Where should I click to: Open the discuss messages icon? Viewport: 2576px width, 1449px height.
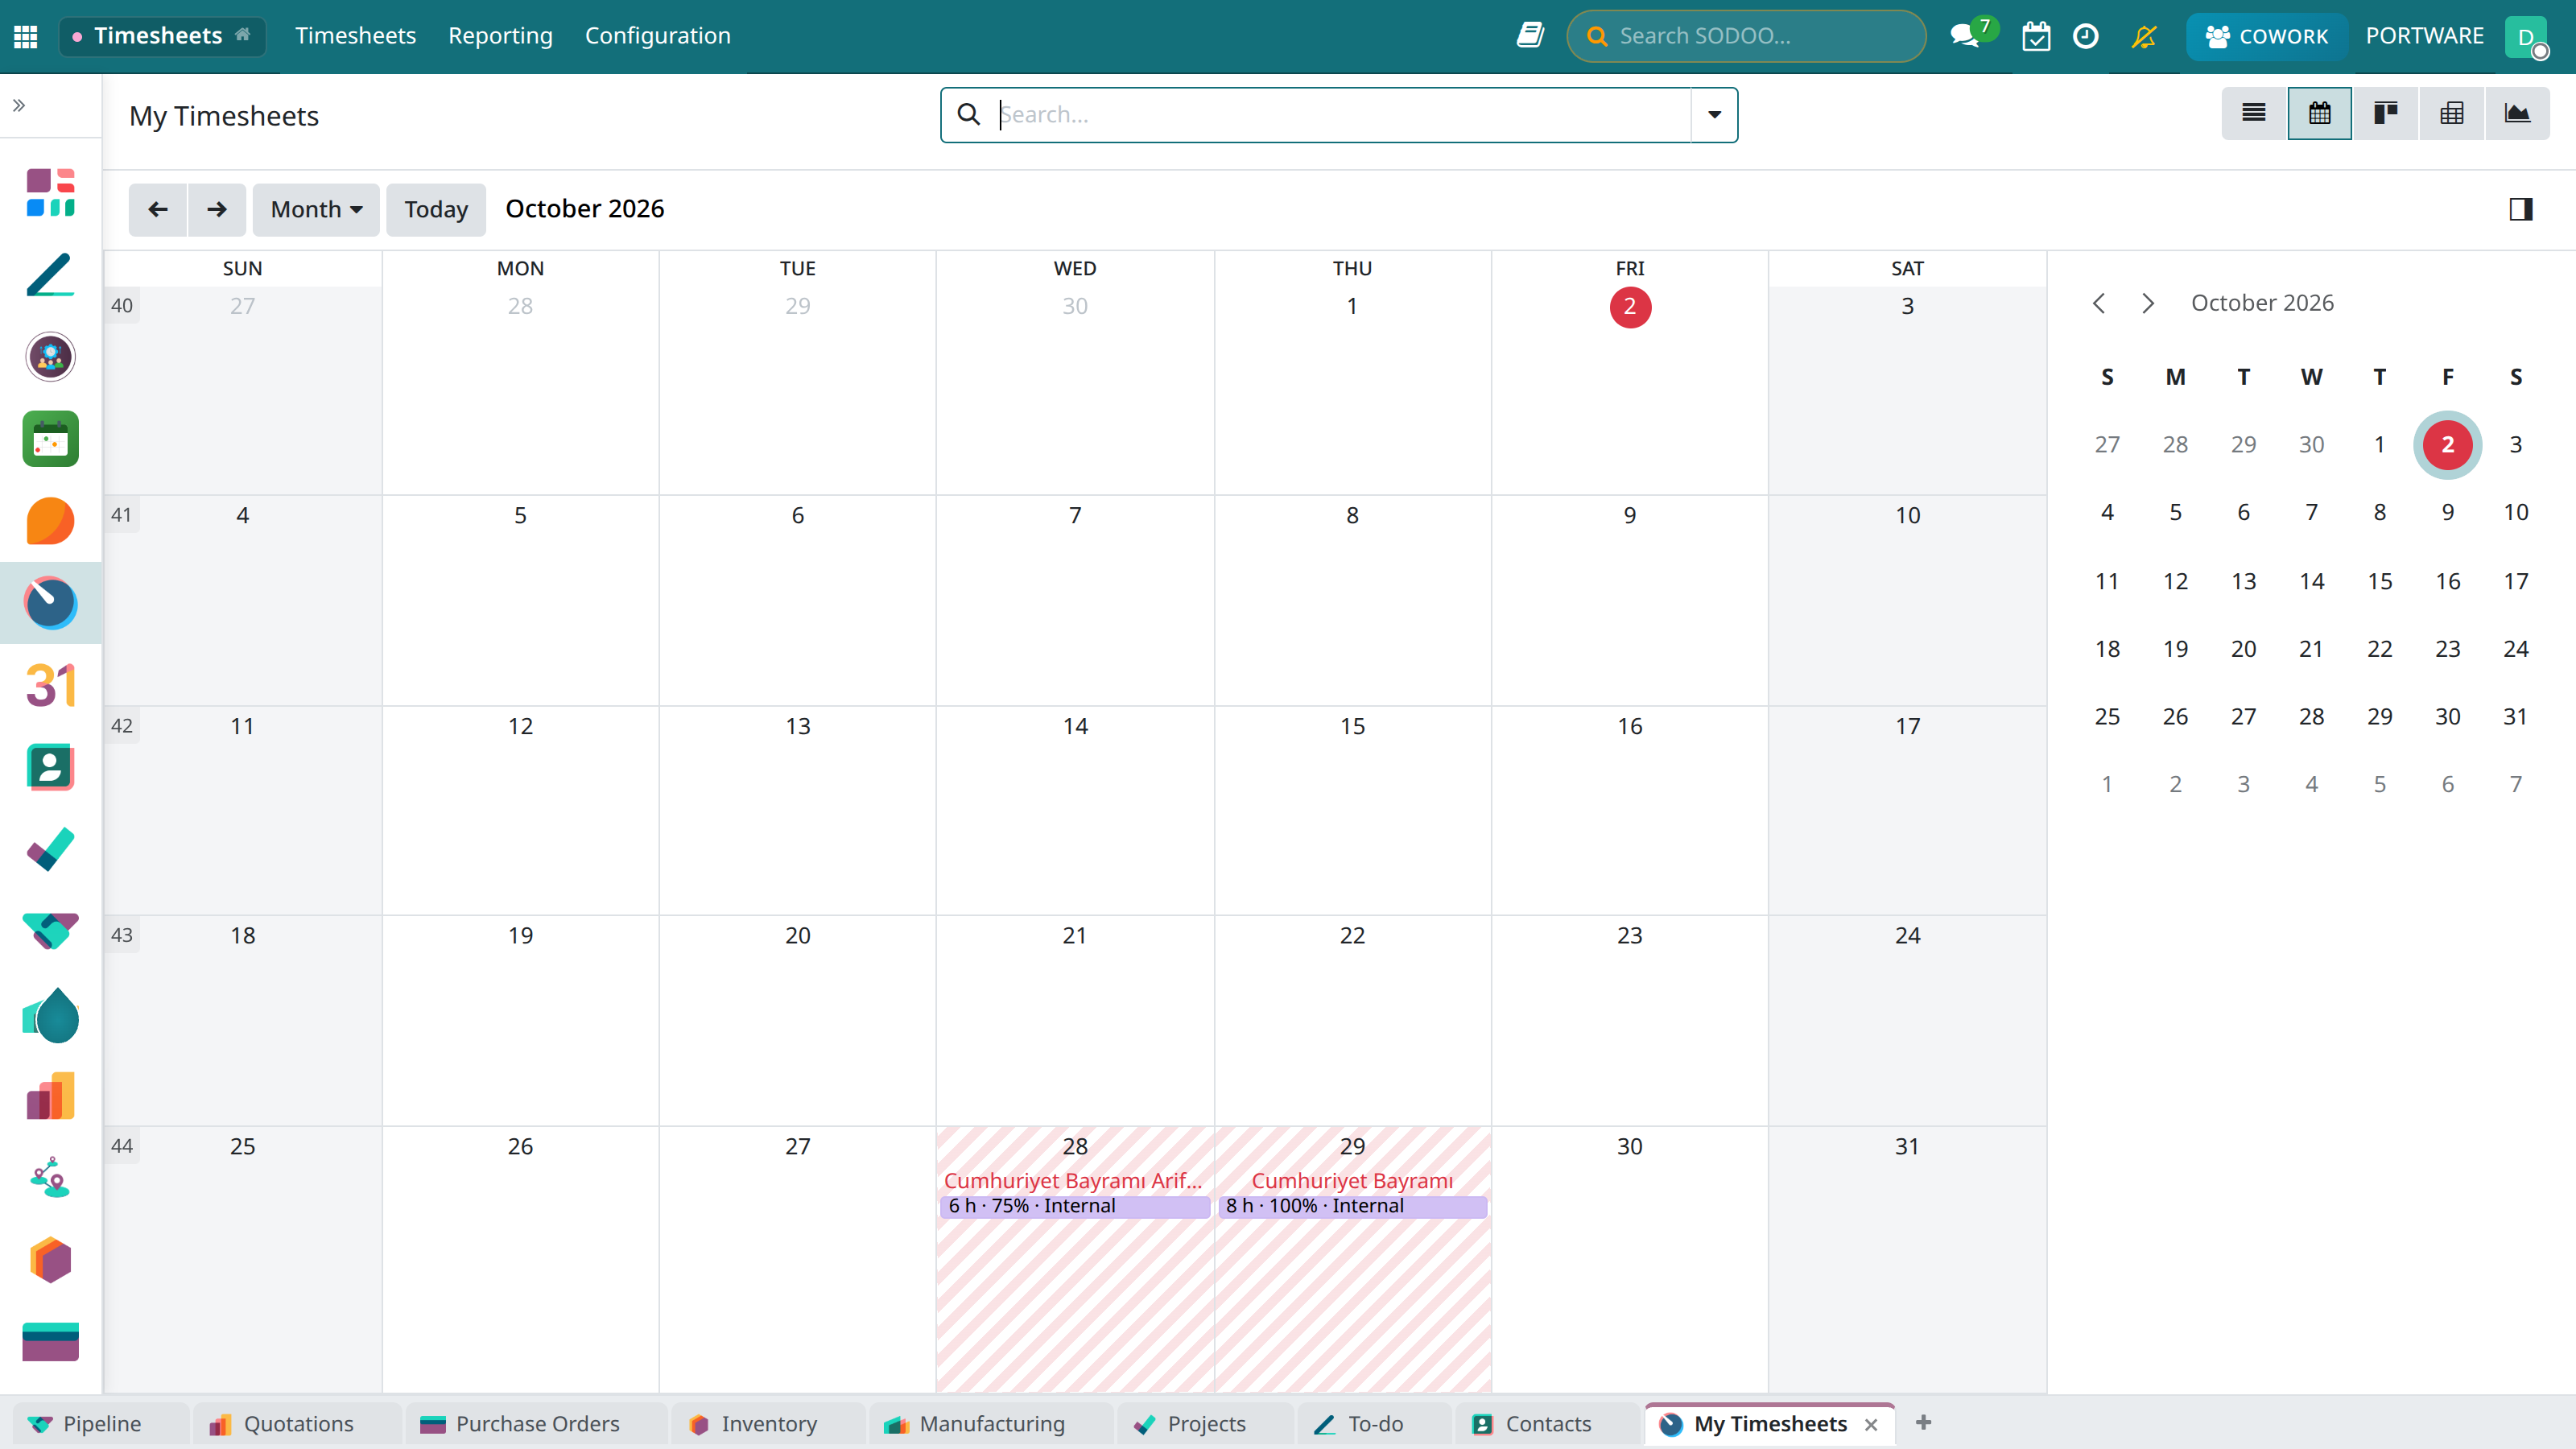pos(1965,36)
